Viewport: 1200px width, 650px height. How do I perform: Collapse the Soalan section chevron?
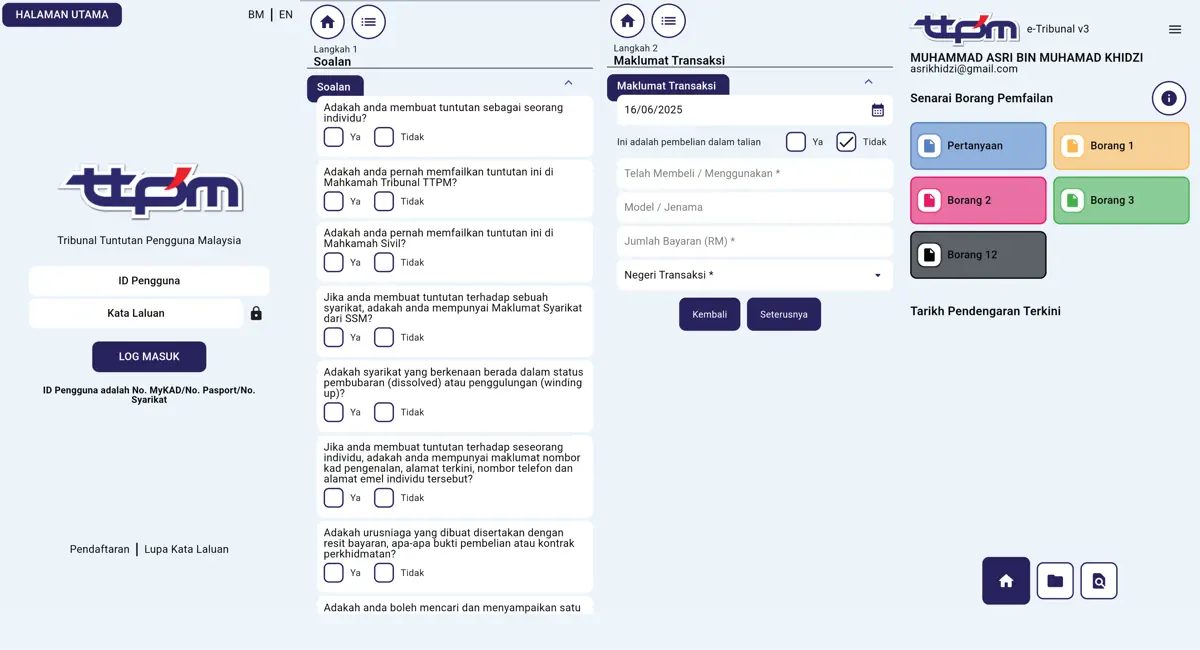[569, 83]
